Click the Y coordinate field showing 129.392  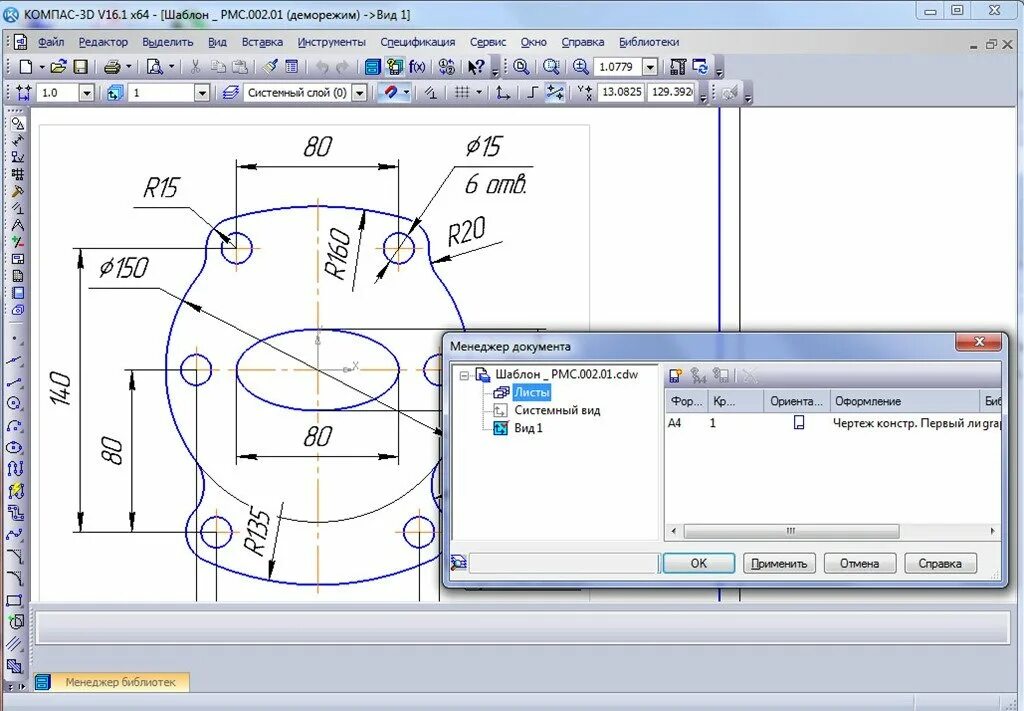pyautogui.click(x=671, y=93)
